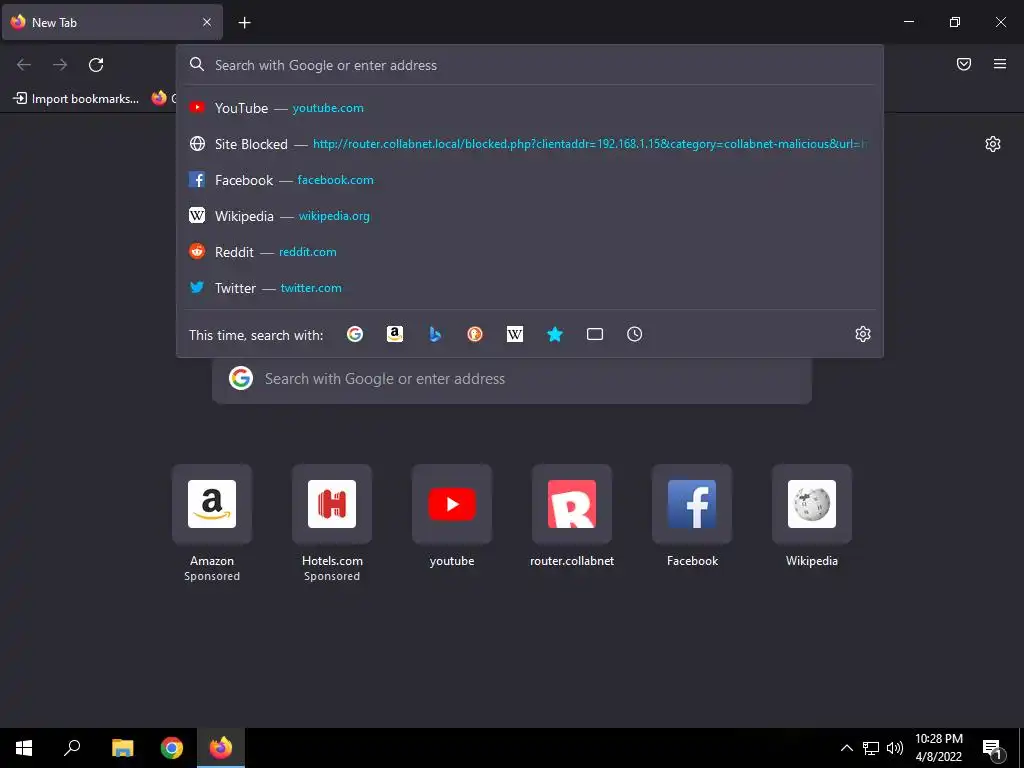Open Windows notification center

click(x=991, y=748)
